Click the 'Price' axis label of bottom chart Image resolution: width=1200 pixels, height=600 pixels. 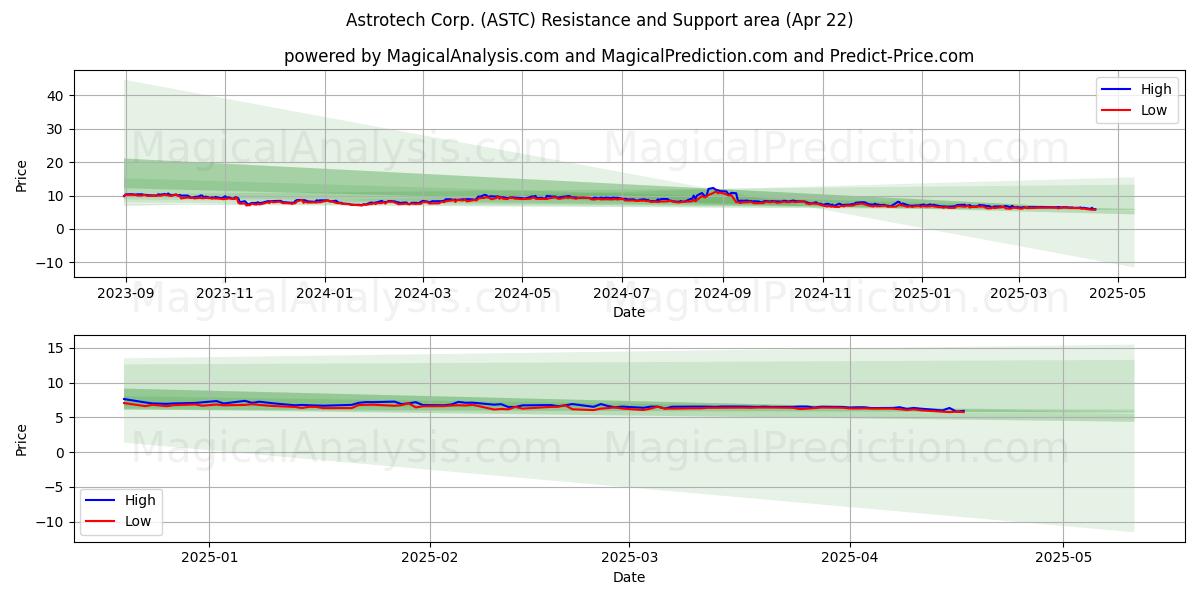(22, 438)
